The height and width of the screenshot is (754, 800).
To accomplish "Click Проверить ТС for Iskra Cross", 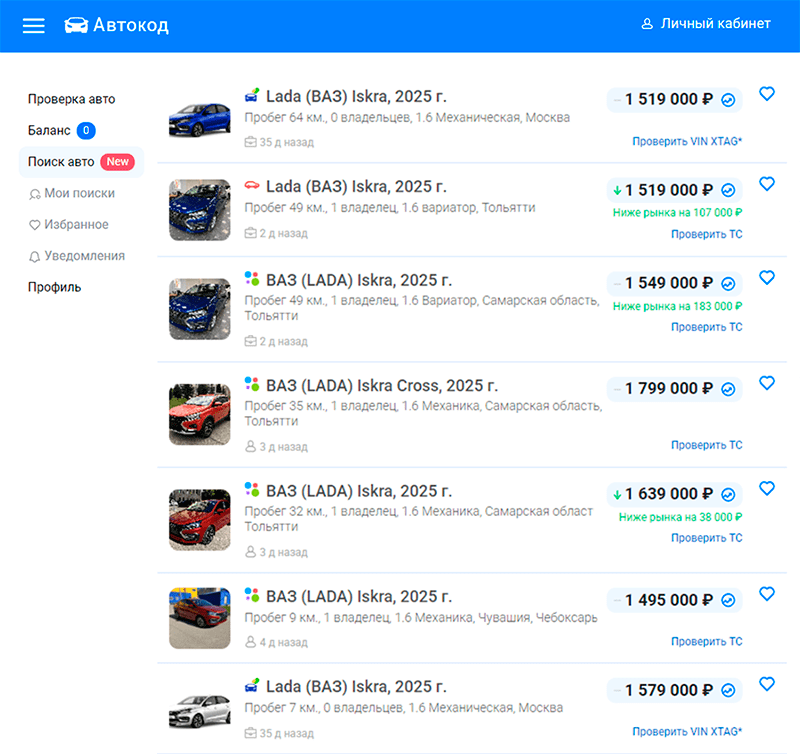I will (707, 445).
